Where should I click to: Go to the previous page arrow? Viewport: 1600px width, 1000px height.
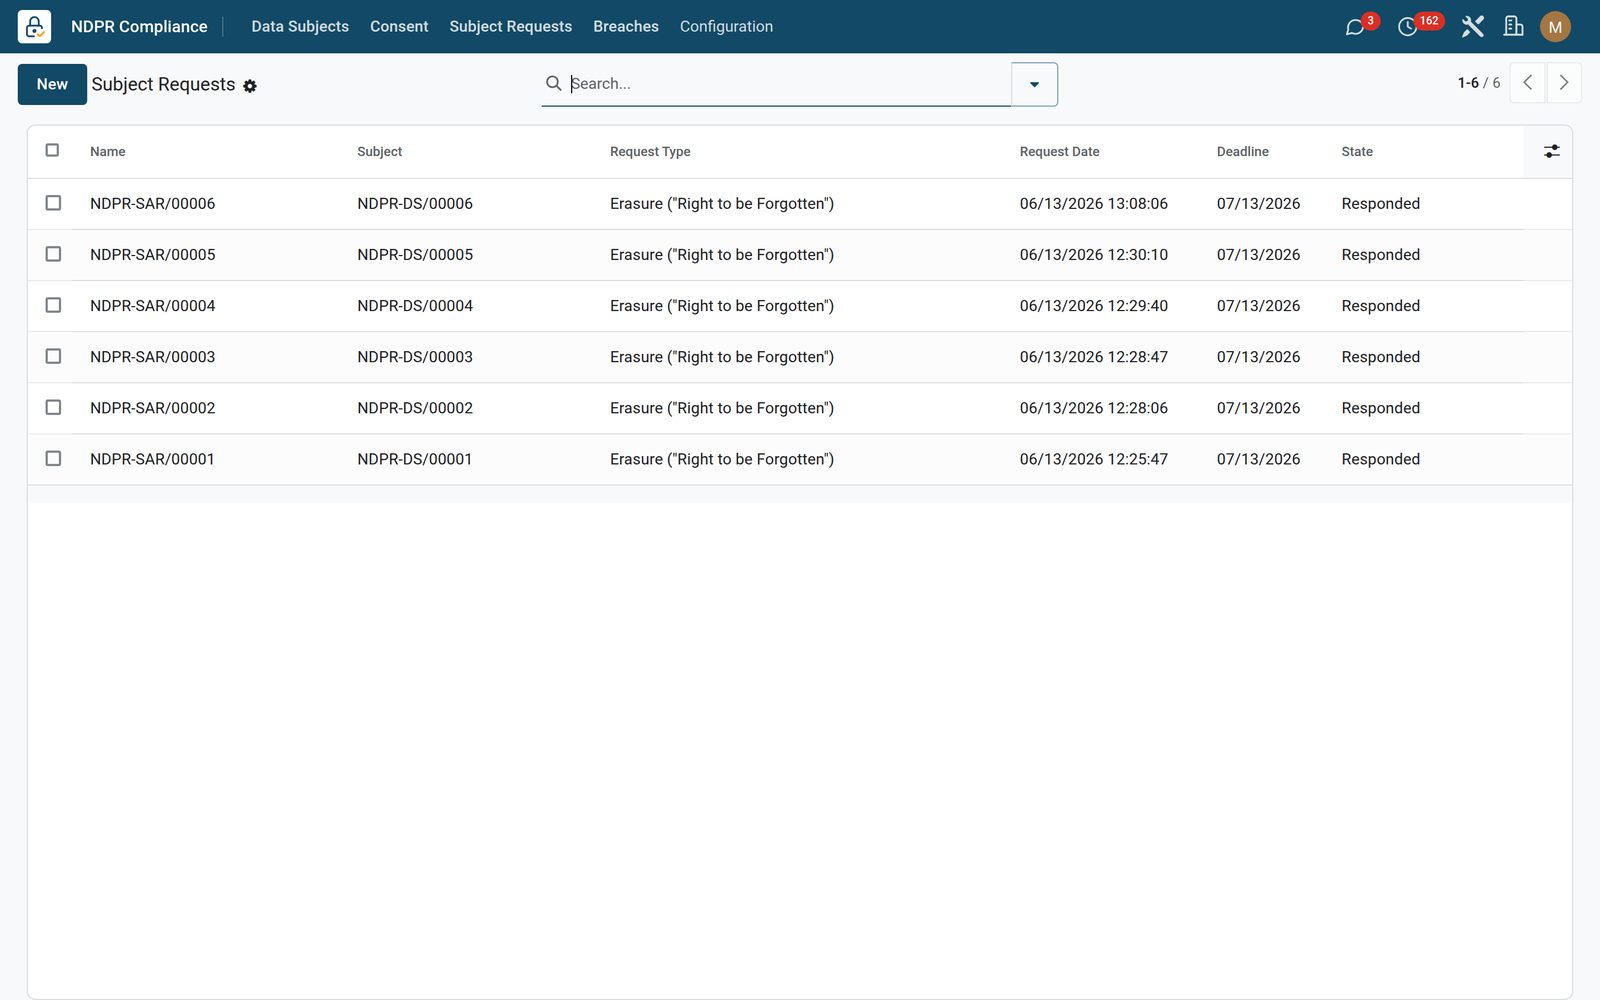coord(1527,83)
